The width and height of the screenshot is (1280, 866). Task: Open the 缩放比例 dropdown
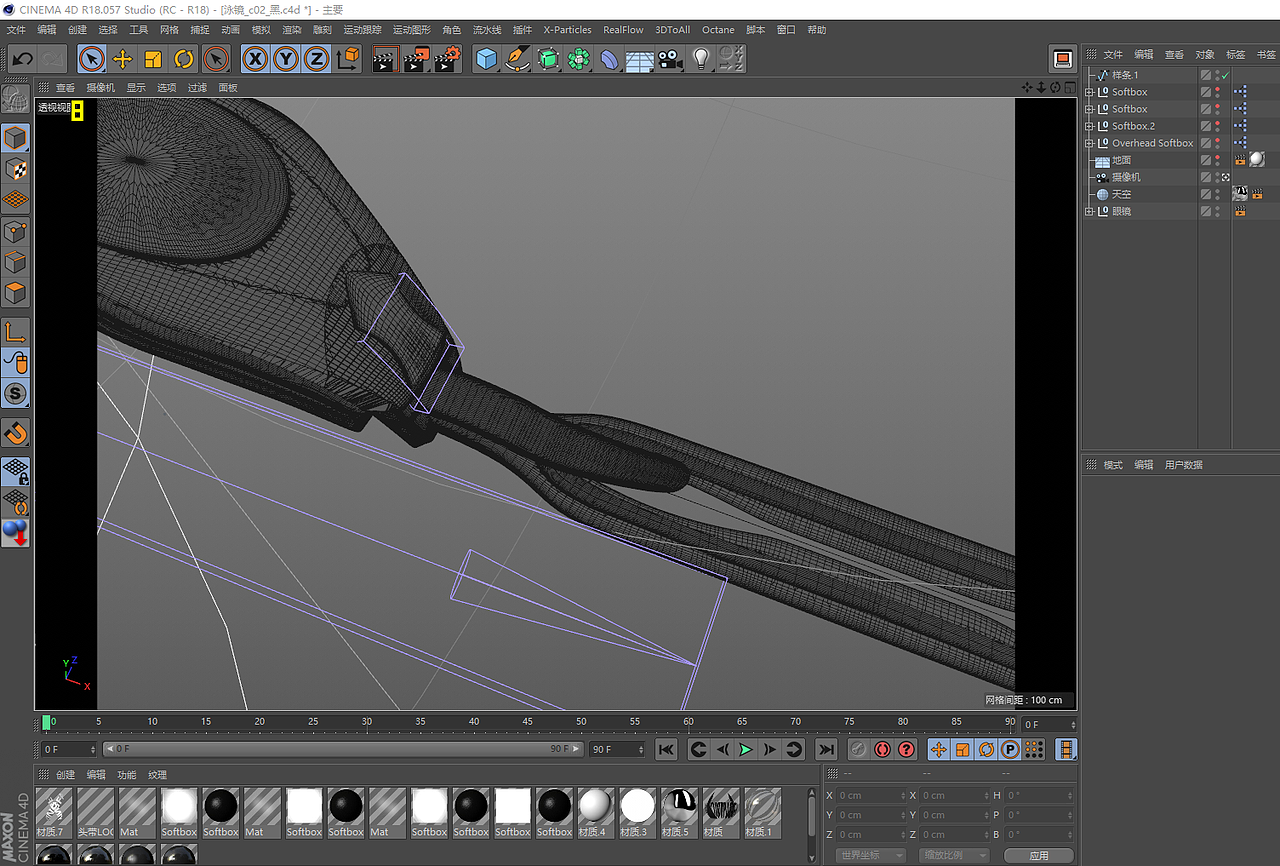(x=955, y=856)
